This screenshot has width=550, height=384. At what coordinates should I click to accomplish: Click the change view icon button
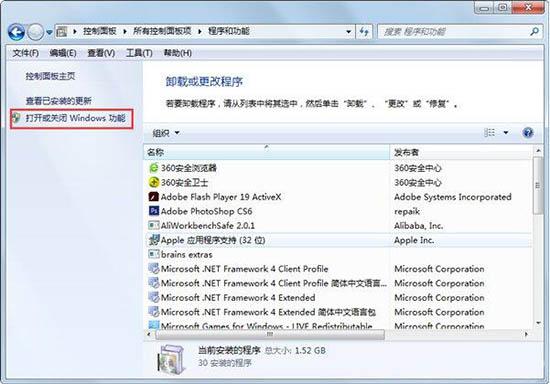tap(489, 133)
